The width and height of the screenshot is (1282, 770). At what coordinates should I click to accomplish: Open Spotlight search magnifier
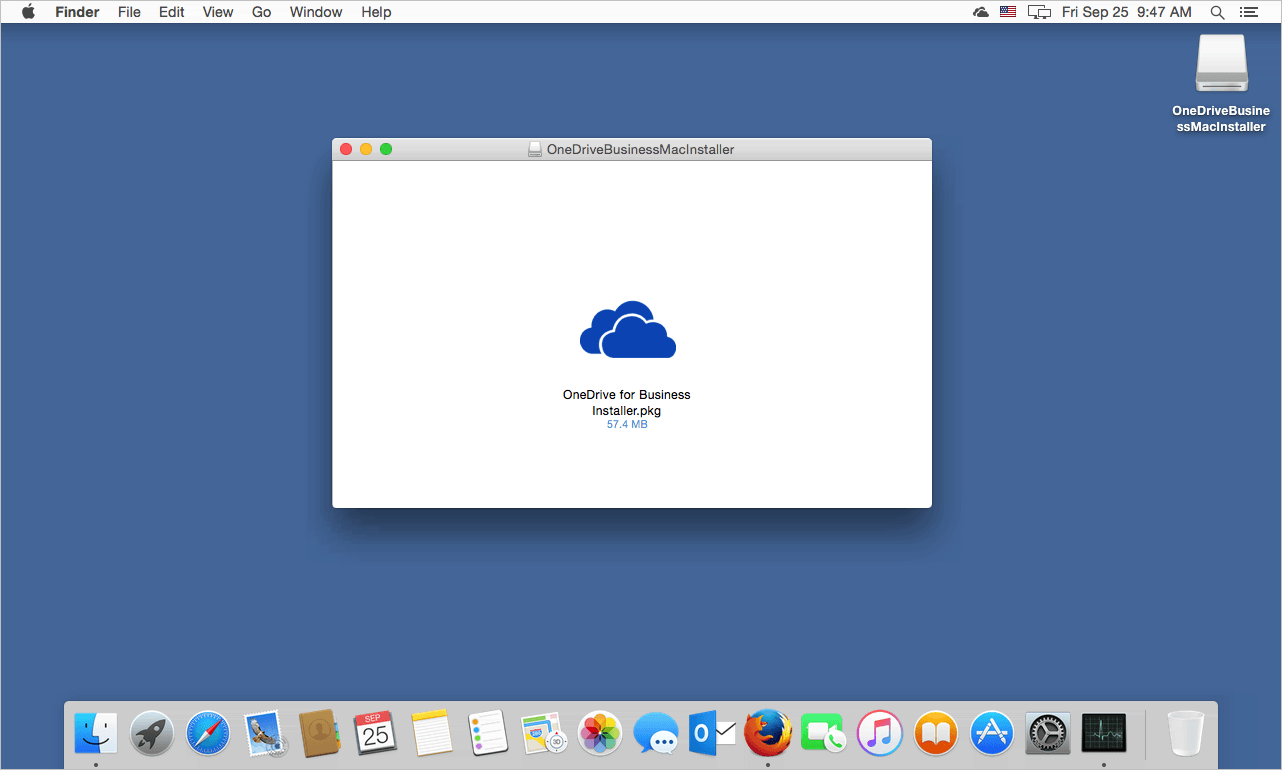tap(1217, 12)
